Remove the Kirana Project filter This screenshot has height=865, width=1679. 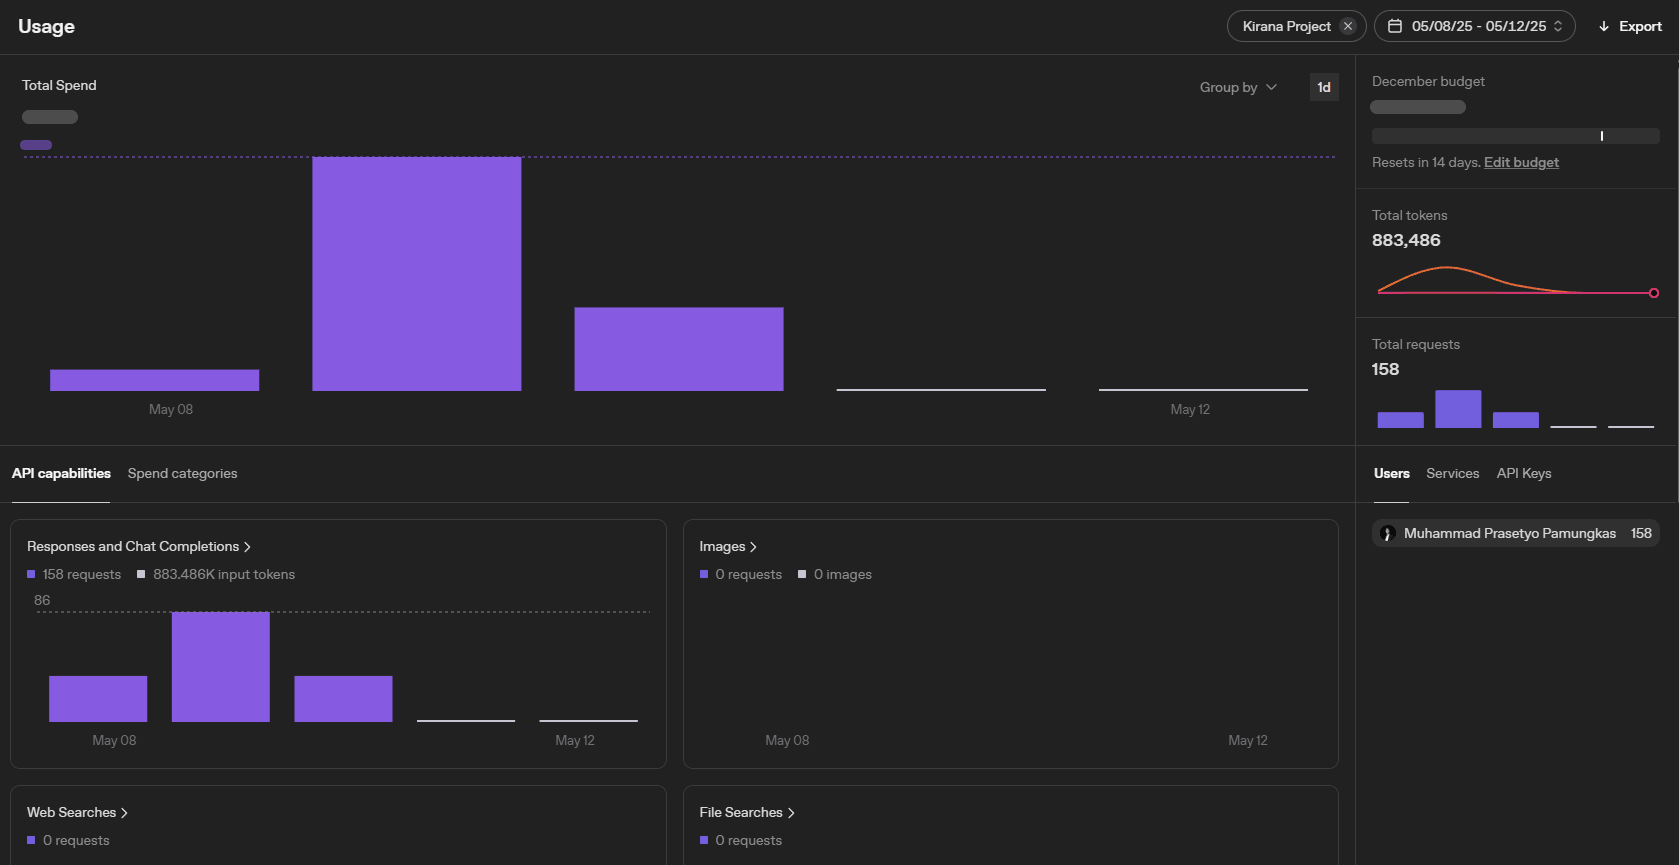pyautogui.click(x=1348, y=26)
